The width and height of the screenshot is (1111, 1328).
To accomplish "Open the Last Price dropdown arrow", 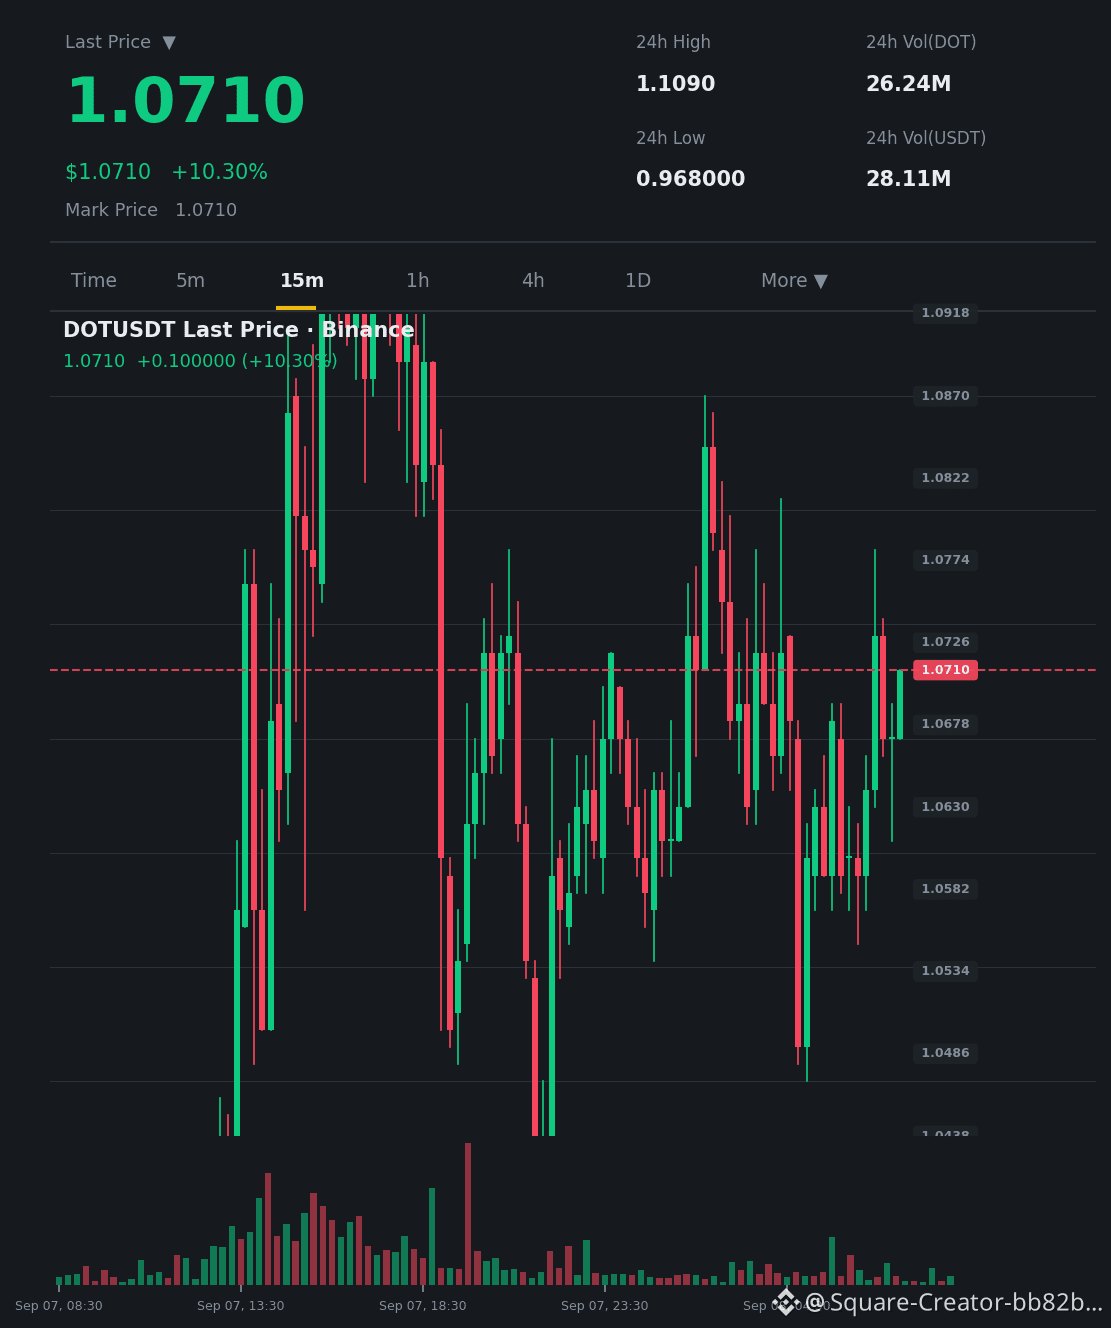I will click(x=169, y=43).
